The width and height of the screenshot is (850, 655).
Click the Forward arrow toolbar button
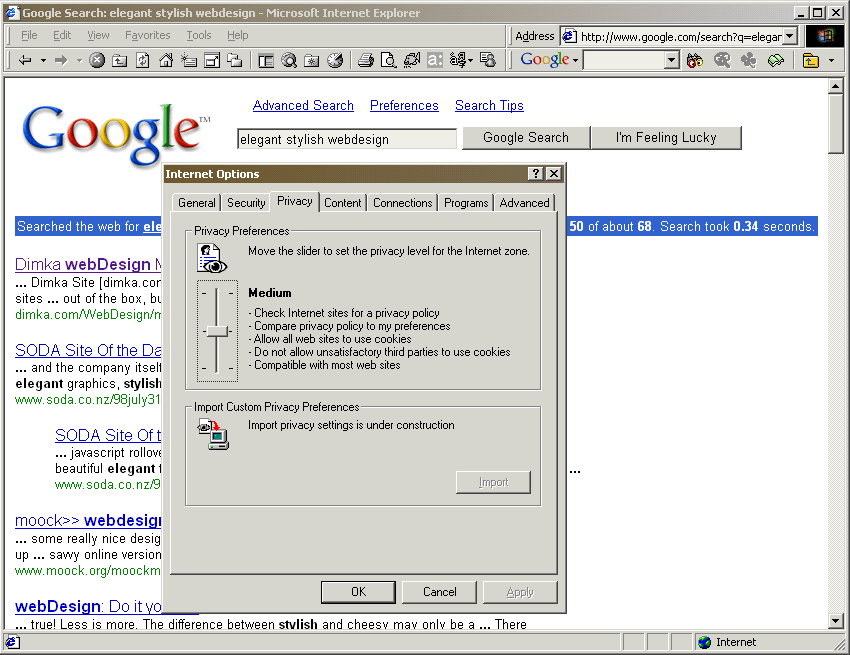click(61, 60)
